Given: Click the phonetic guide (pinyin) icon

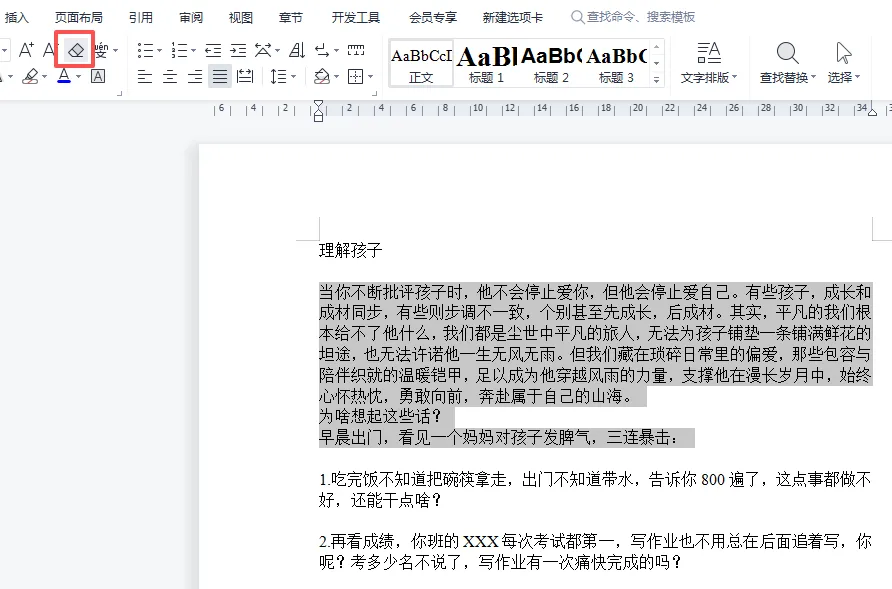Looking at the screenshot, I should [102, 50].
